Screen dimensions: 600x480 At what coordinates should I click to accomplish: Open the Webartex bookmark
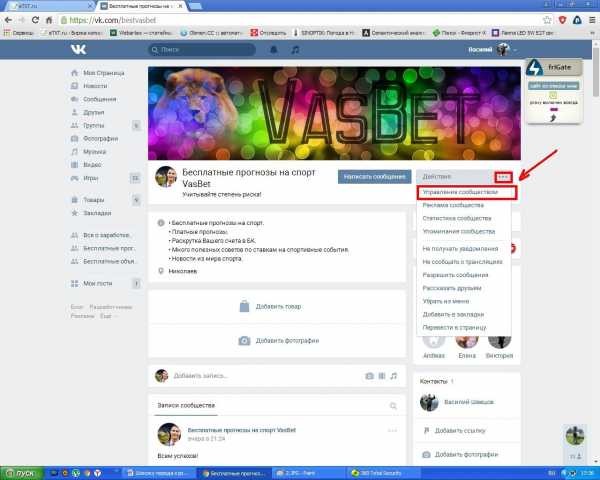click(x=141, y=33)
